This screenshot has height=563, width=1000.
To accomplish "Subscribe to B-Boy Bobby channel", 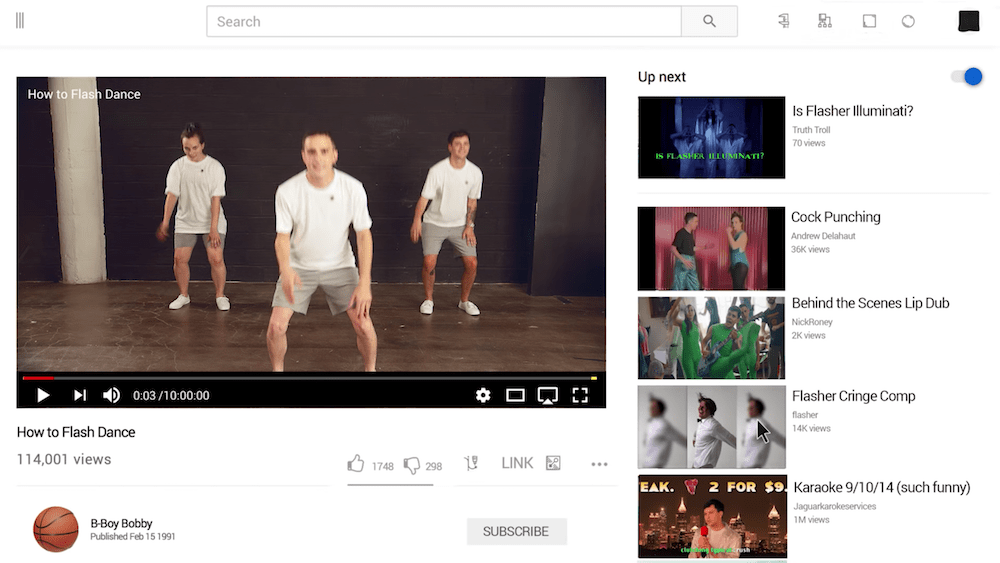I will point(516,531).
